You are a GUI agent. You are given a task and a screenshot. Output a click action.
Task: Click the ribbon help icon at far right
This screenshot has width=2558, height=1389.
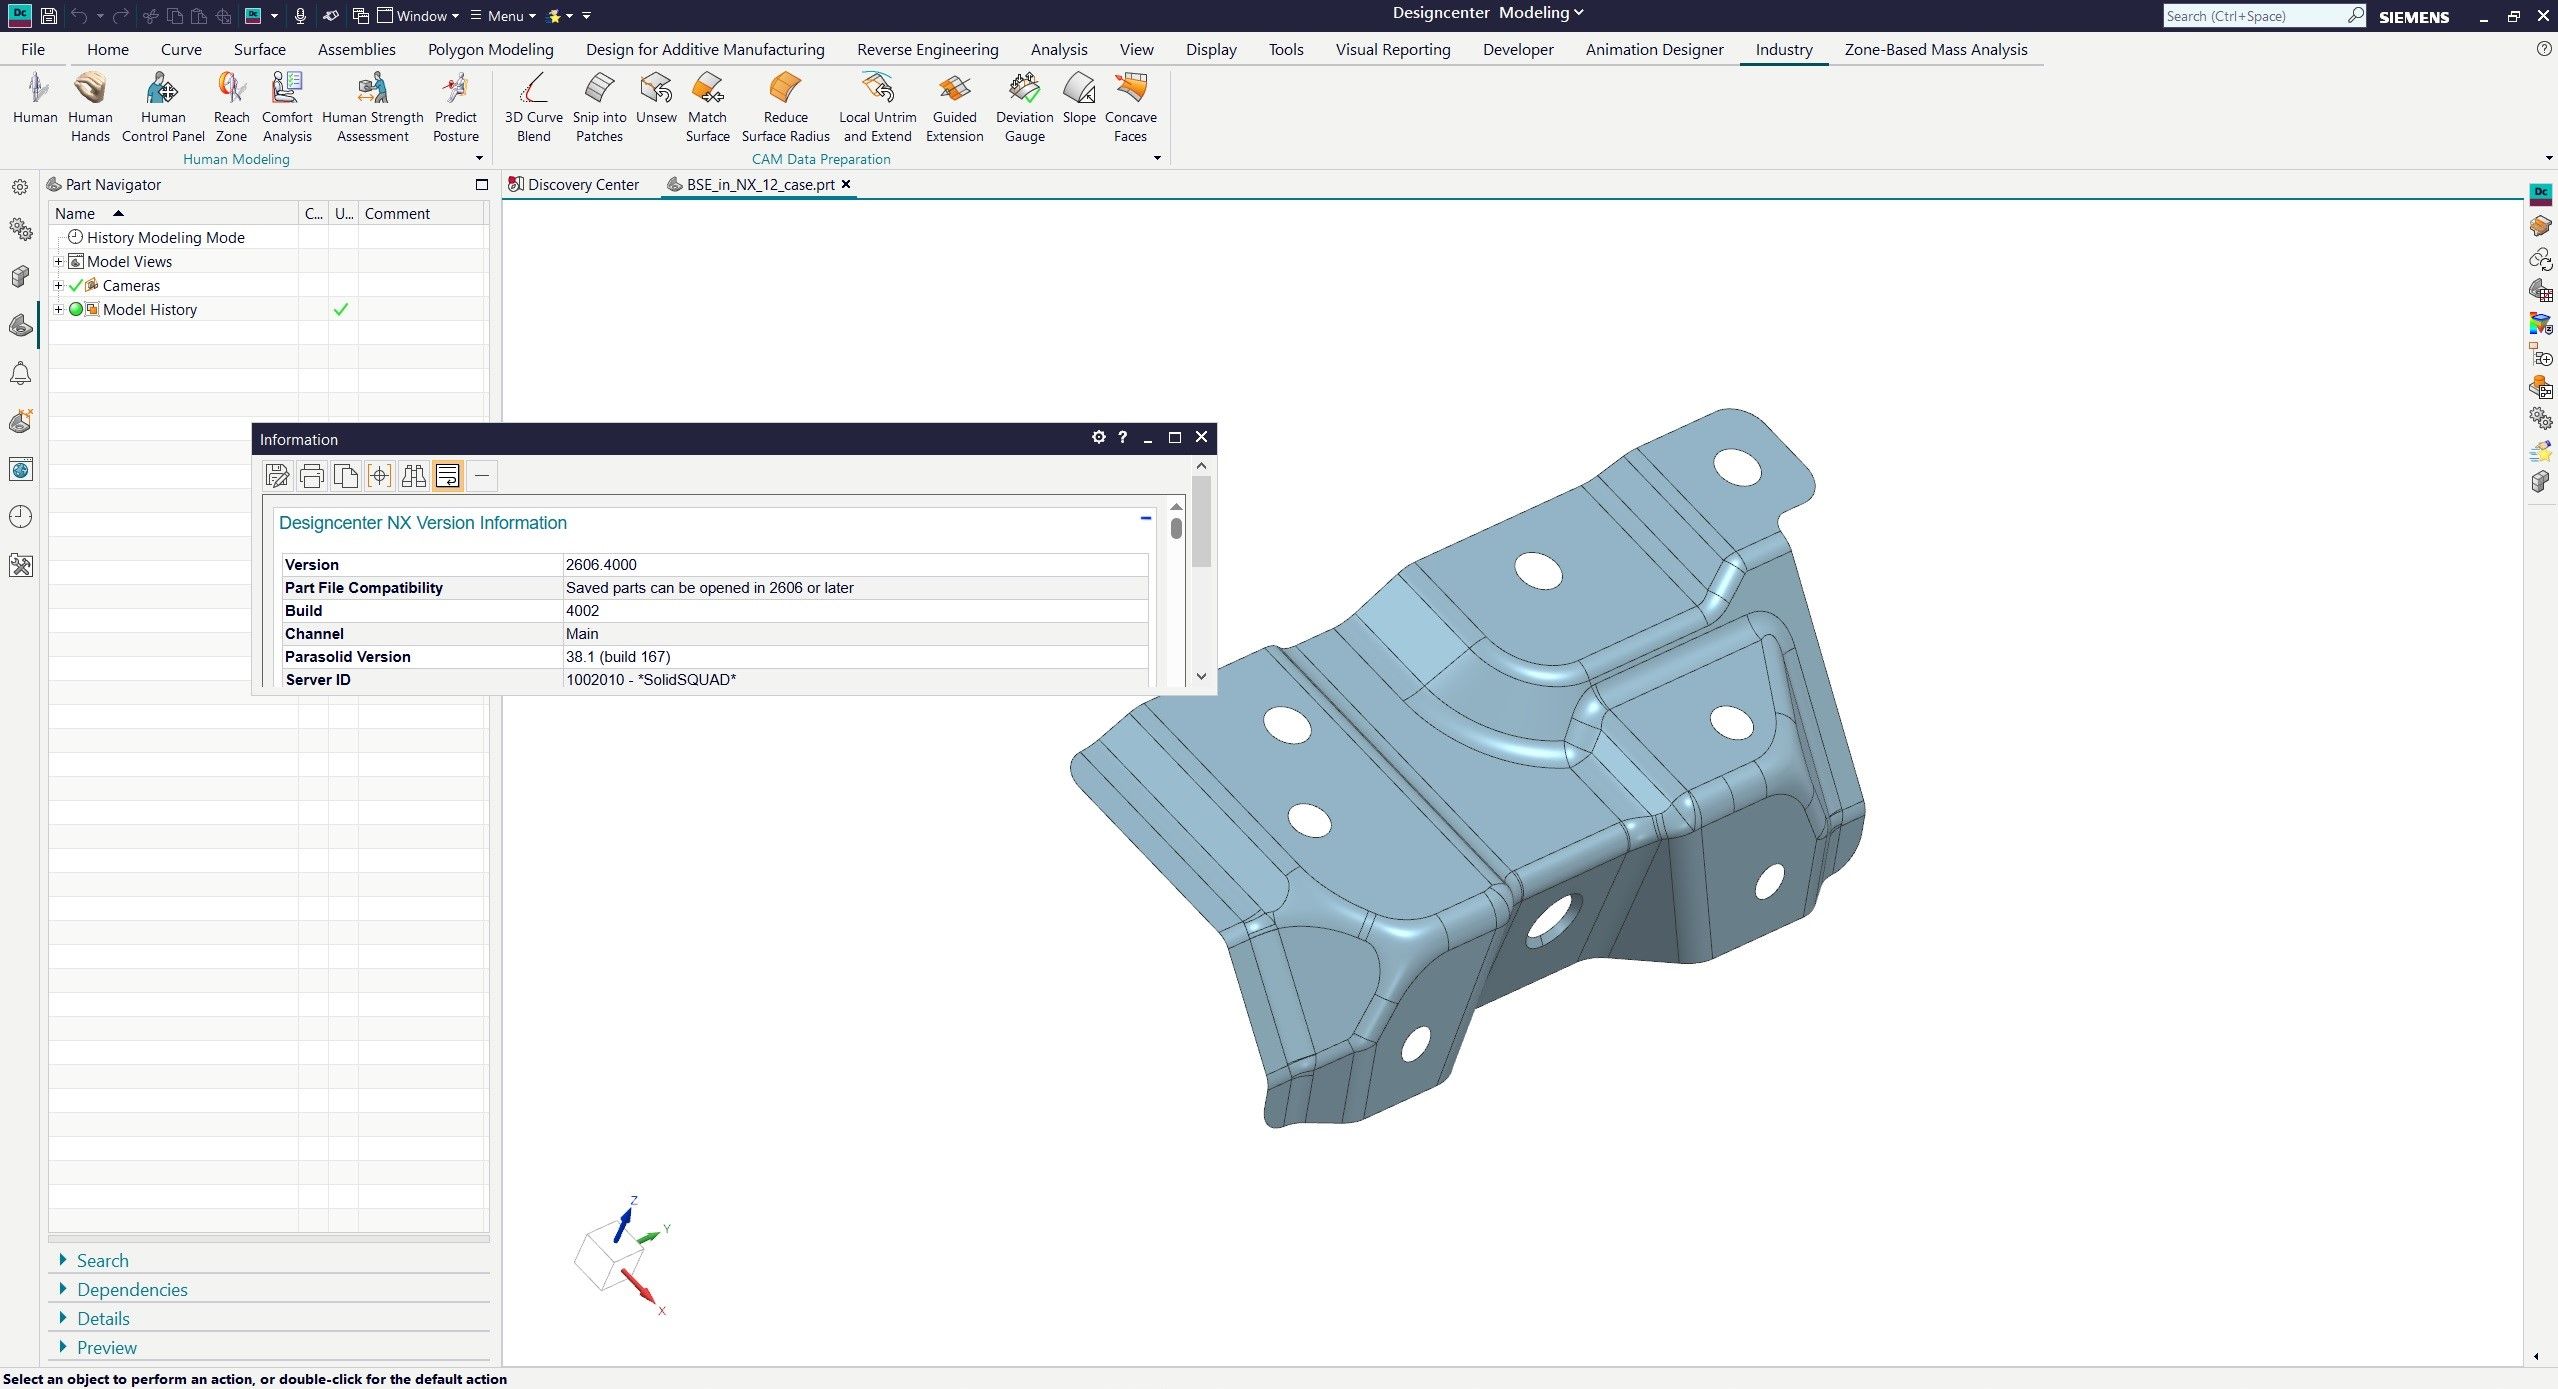[x=2544, y=49]
